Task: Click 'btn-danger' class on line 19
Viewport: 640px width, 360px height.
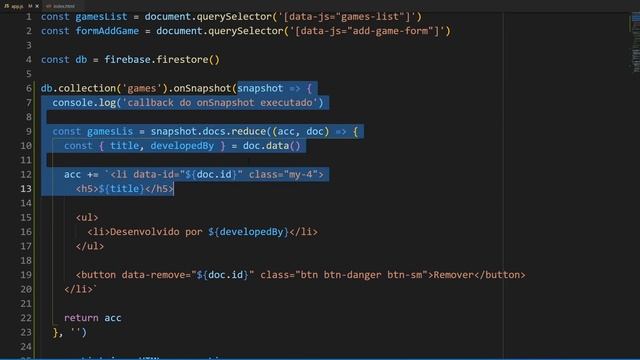Action: [353, 275]
